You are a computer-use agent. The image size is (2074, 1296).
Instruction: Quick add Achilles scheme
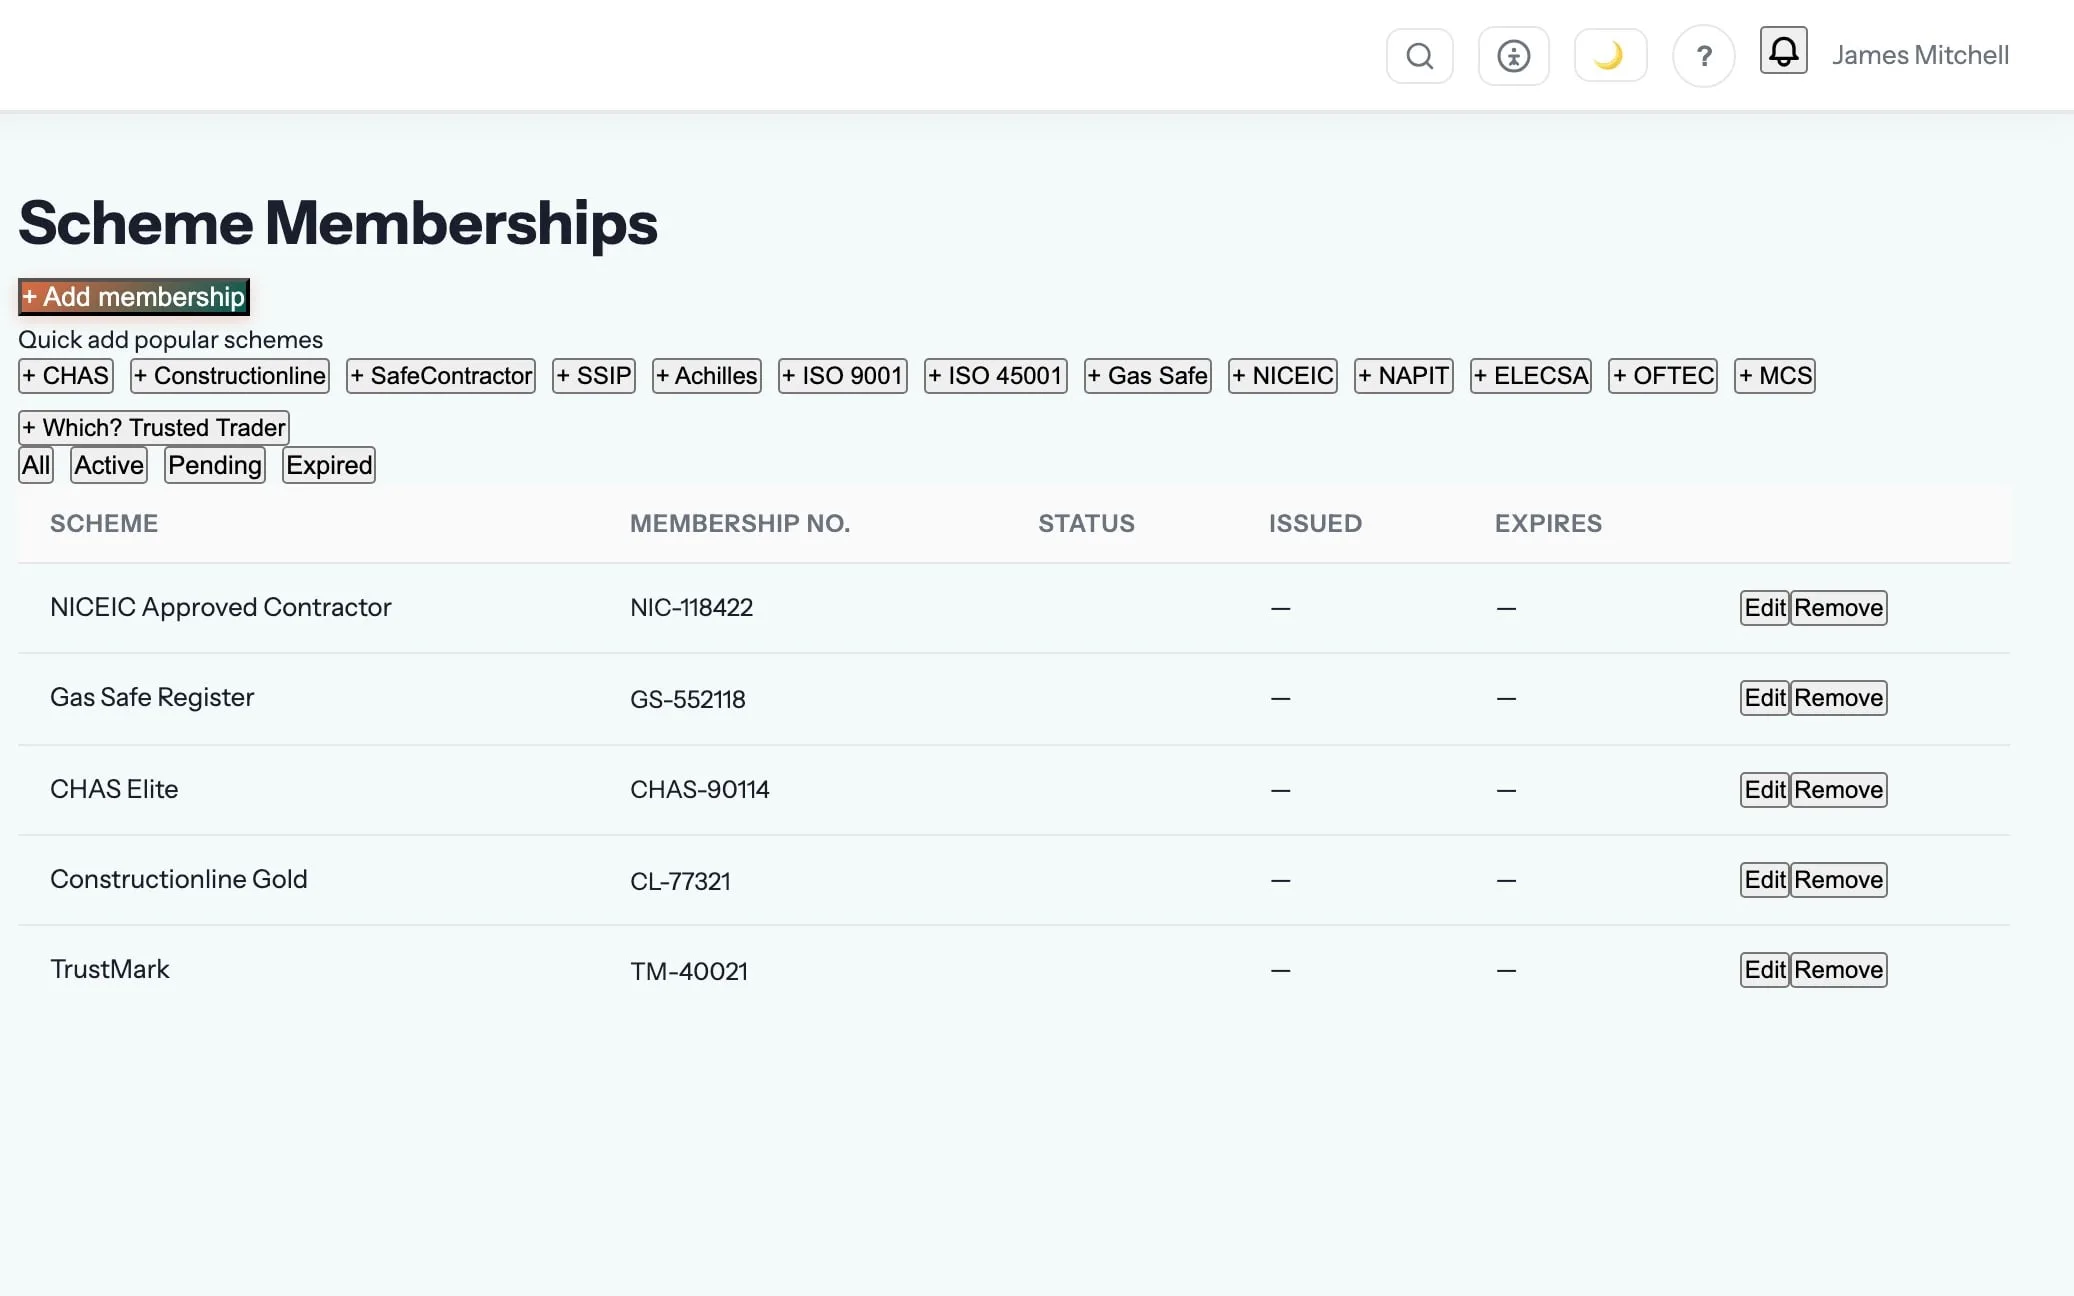(707, 376)
